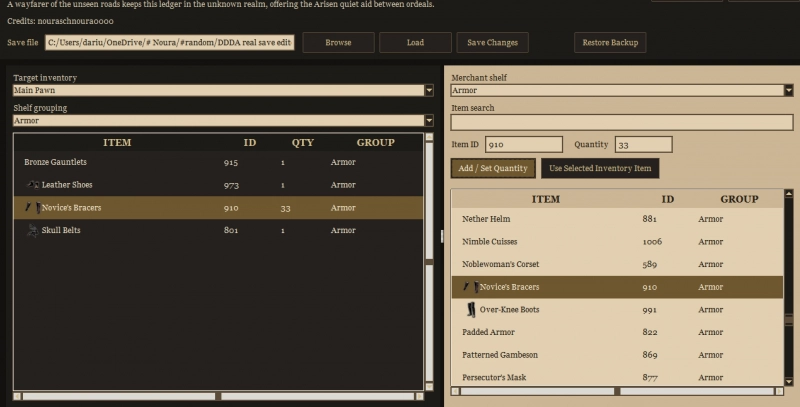
Task: Click Save Changes button
Action: [492, 43]
